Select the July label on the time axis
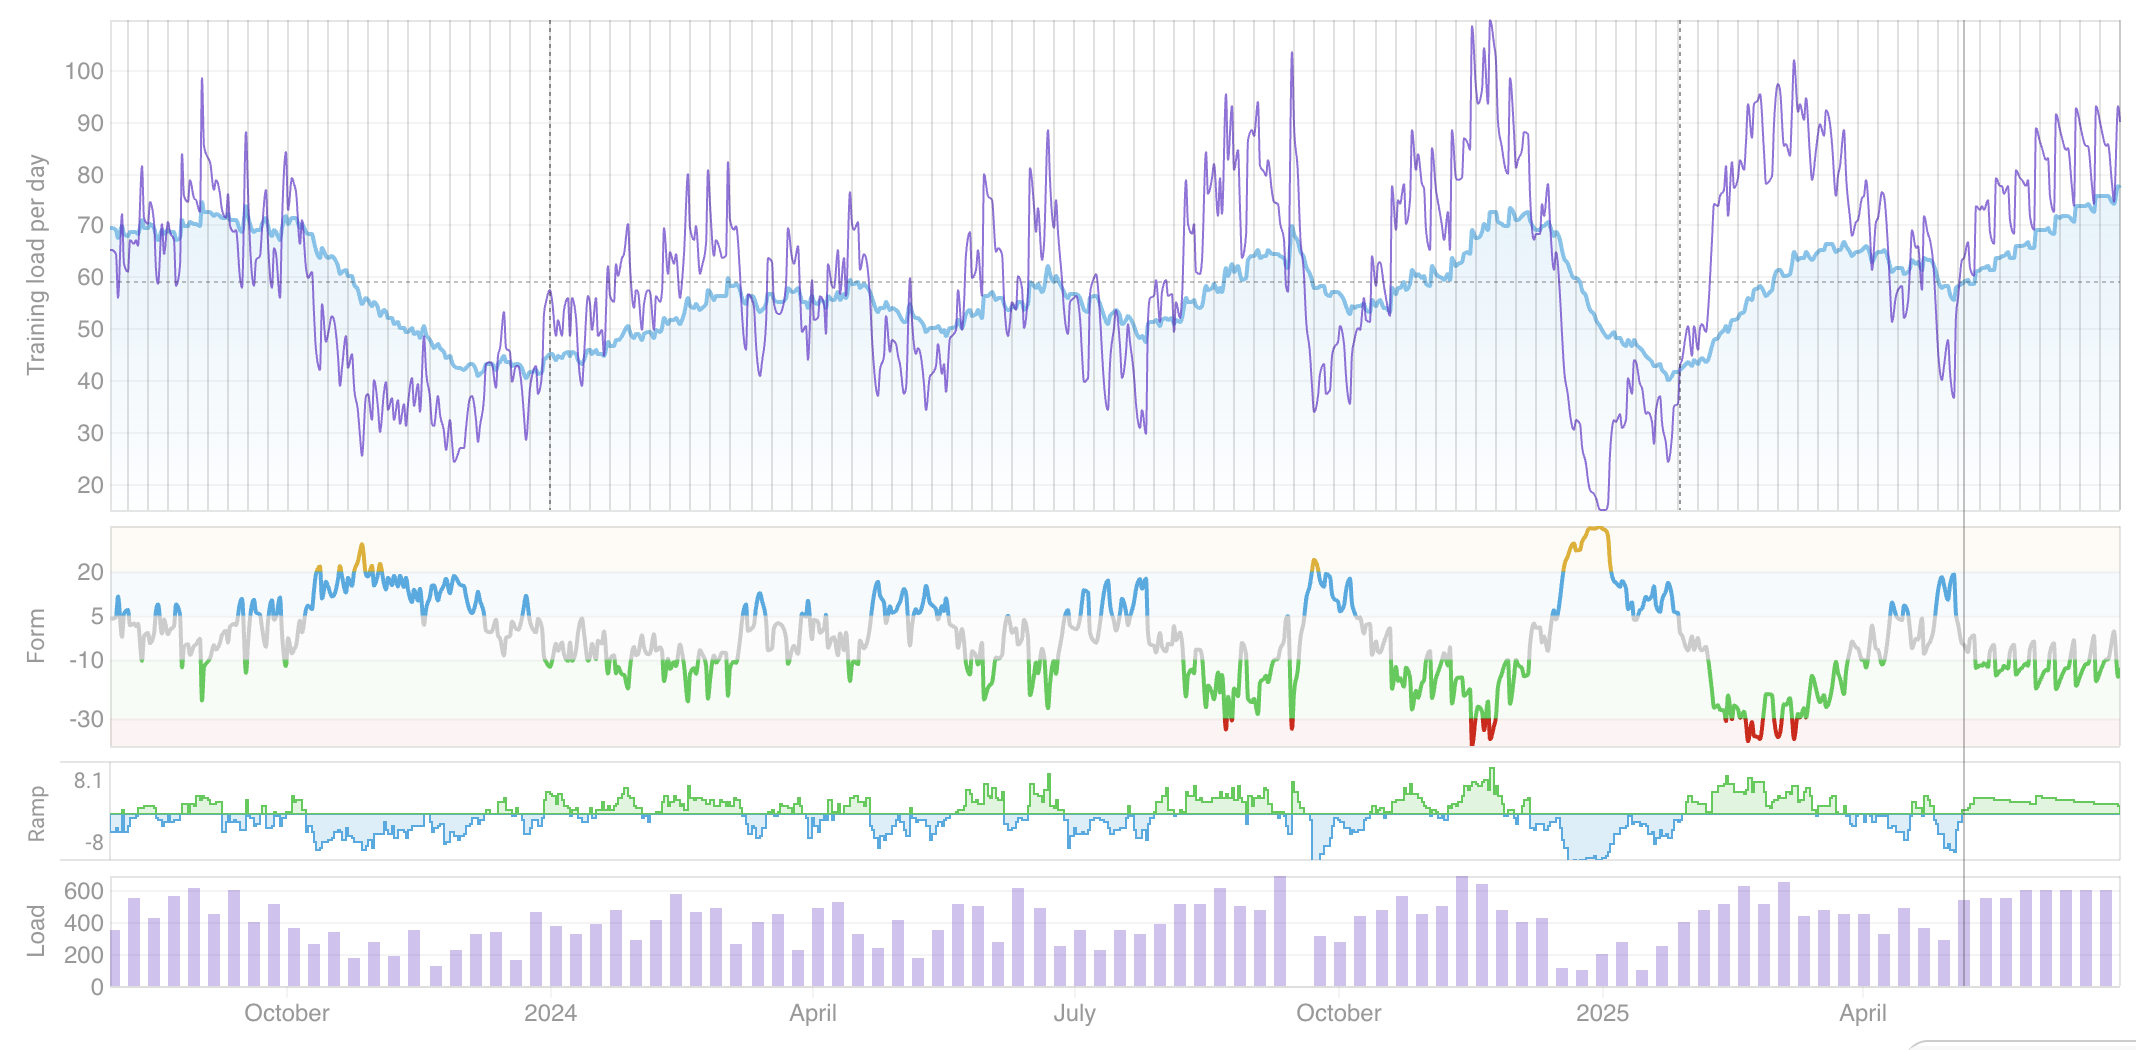The height and width of the screenshot is (1050, 2136). coord(1075,1013)
